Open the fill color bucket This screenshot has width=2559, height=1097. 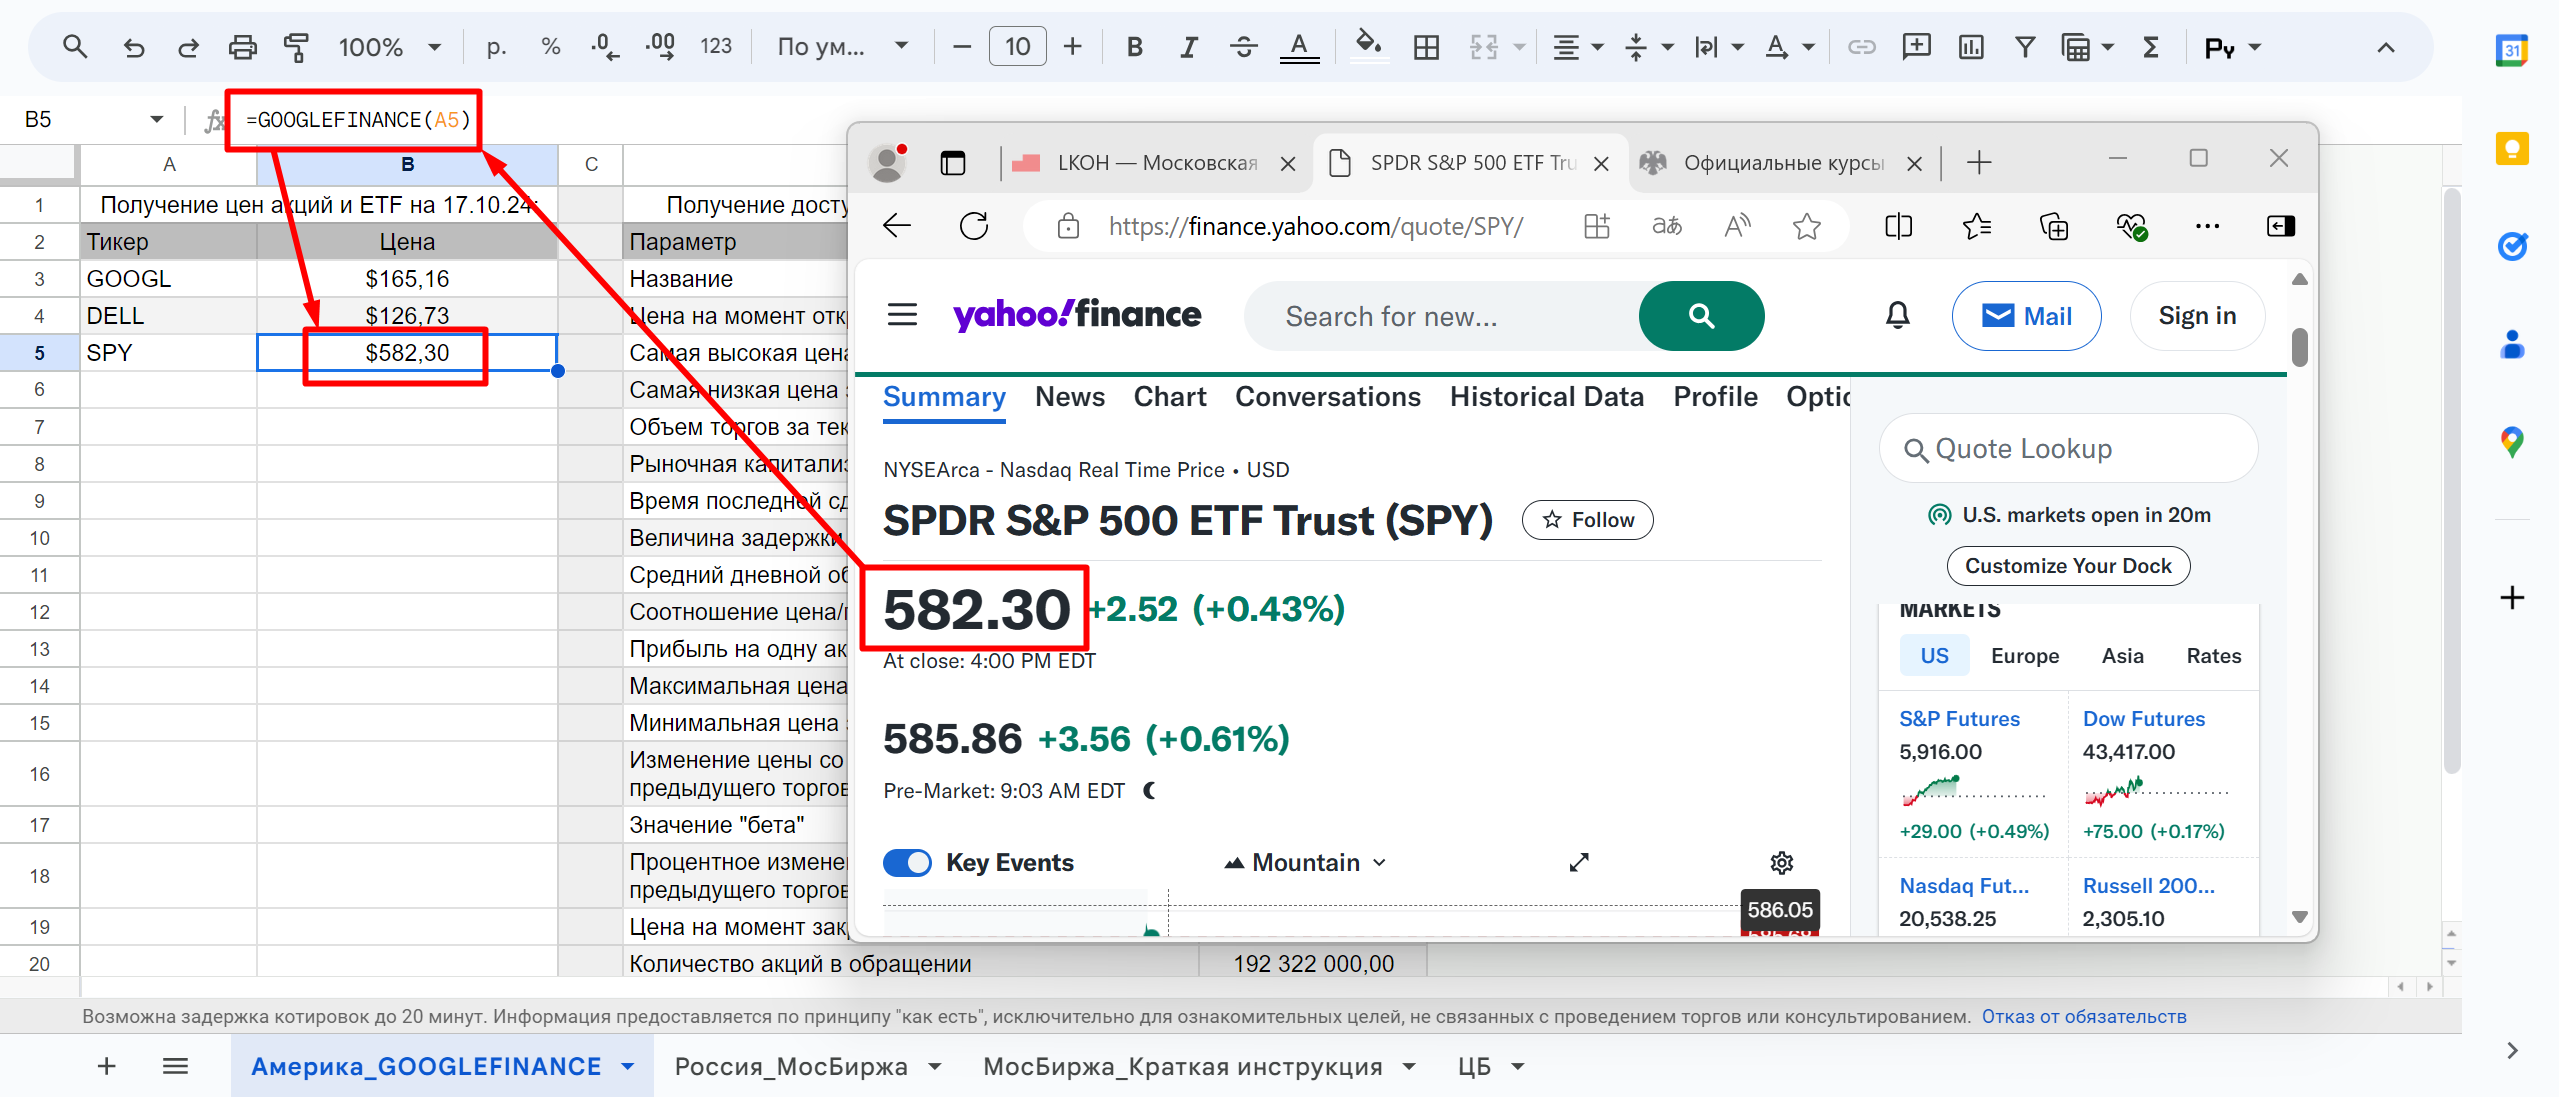click(x=1368, y=46)
